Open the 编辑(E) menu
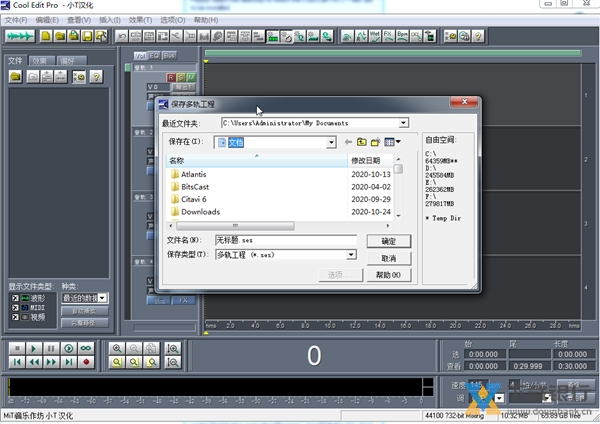 click(47, 20)
